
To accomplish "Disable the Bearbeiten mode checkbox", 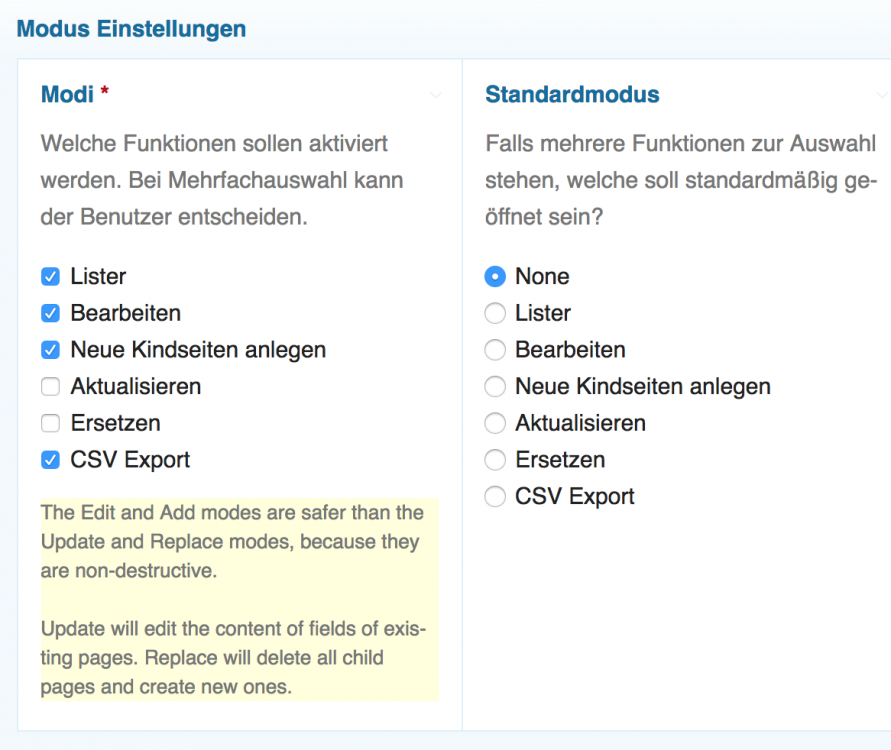I will pos(50,314).
